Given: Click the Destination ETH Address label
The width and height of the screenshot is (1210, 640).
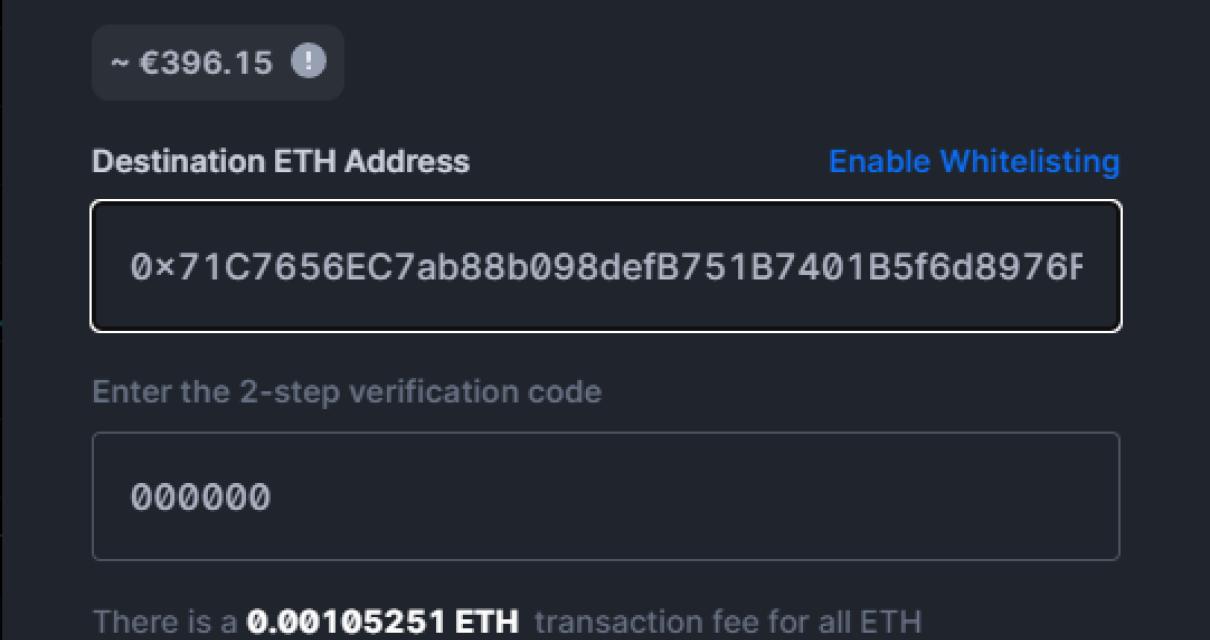Looking at the screenshot, I should (280, 161).
